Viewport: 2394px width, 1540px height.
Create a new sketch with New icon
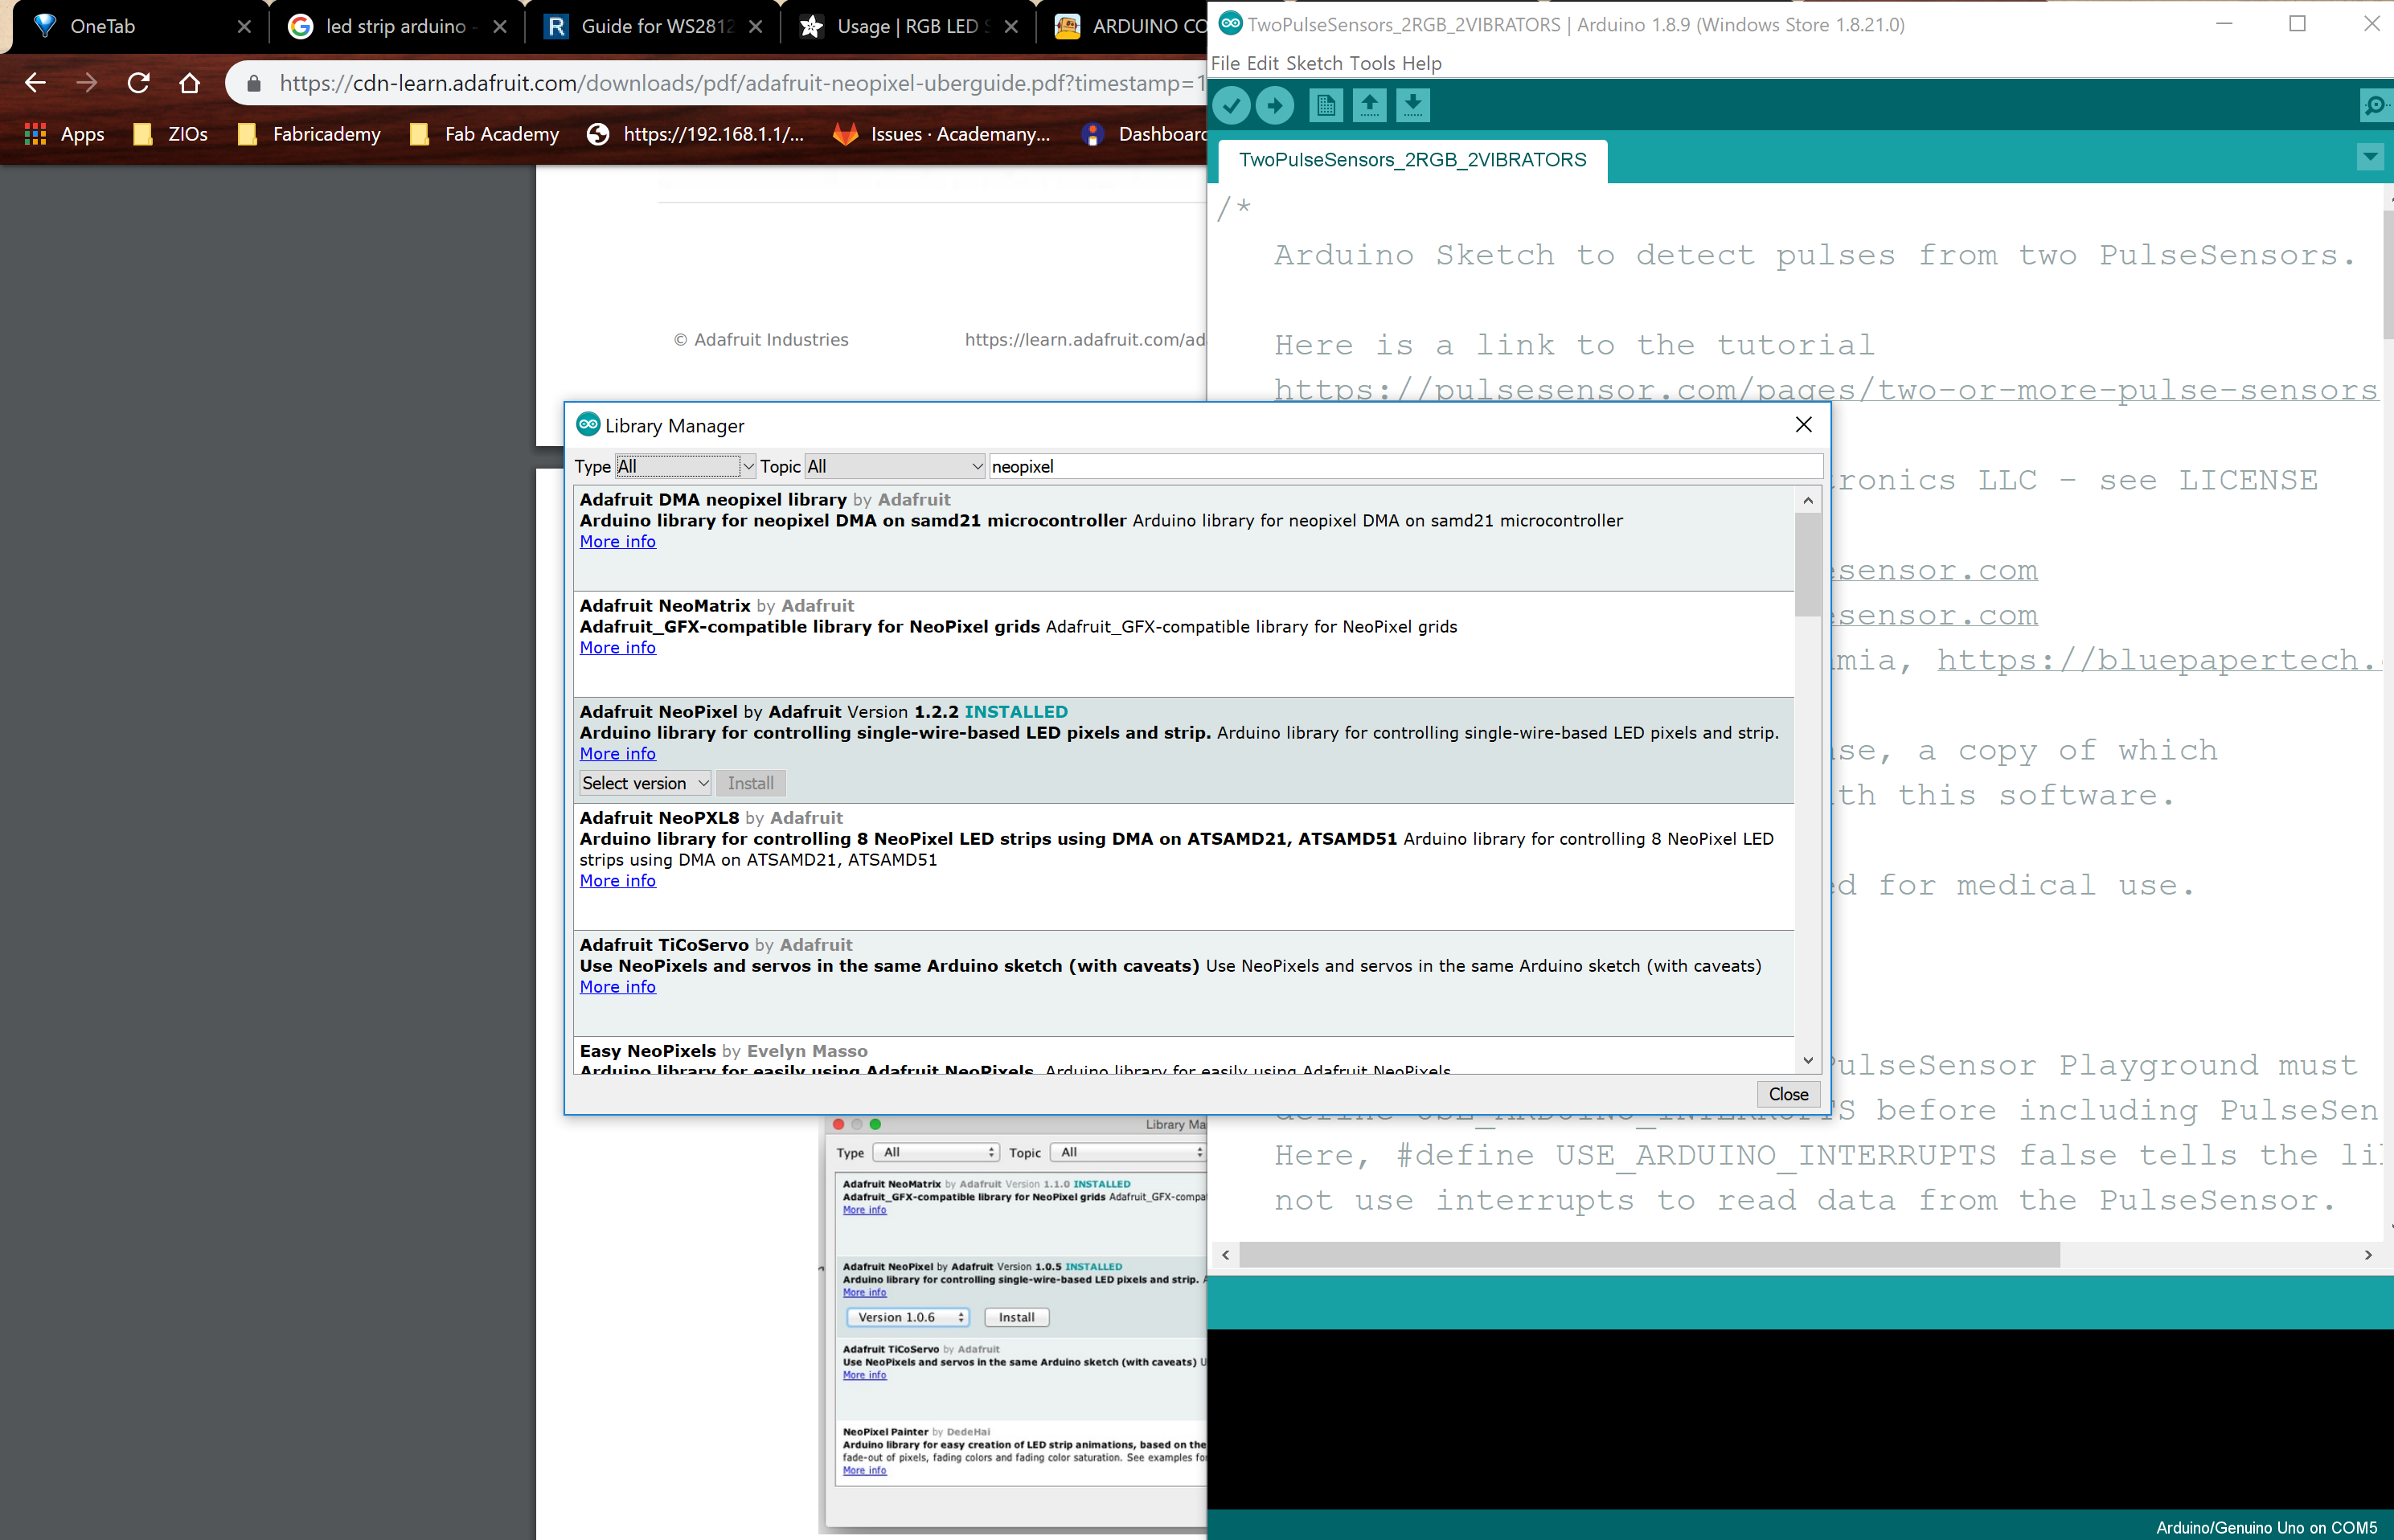tap(1325, 105)
